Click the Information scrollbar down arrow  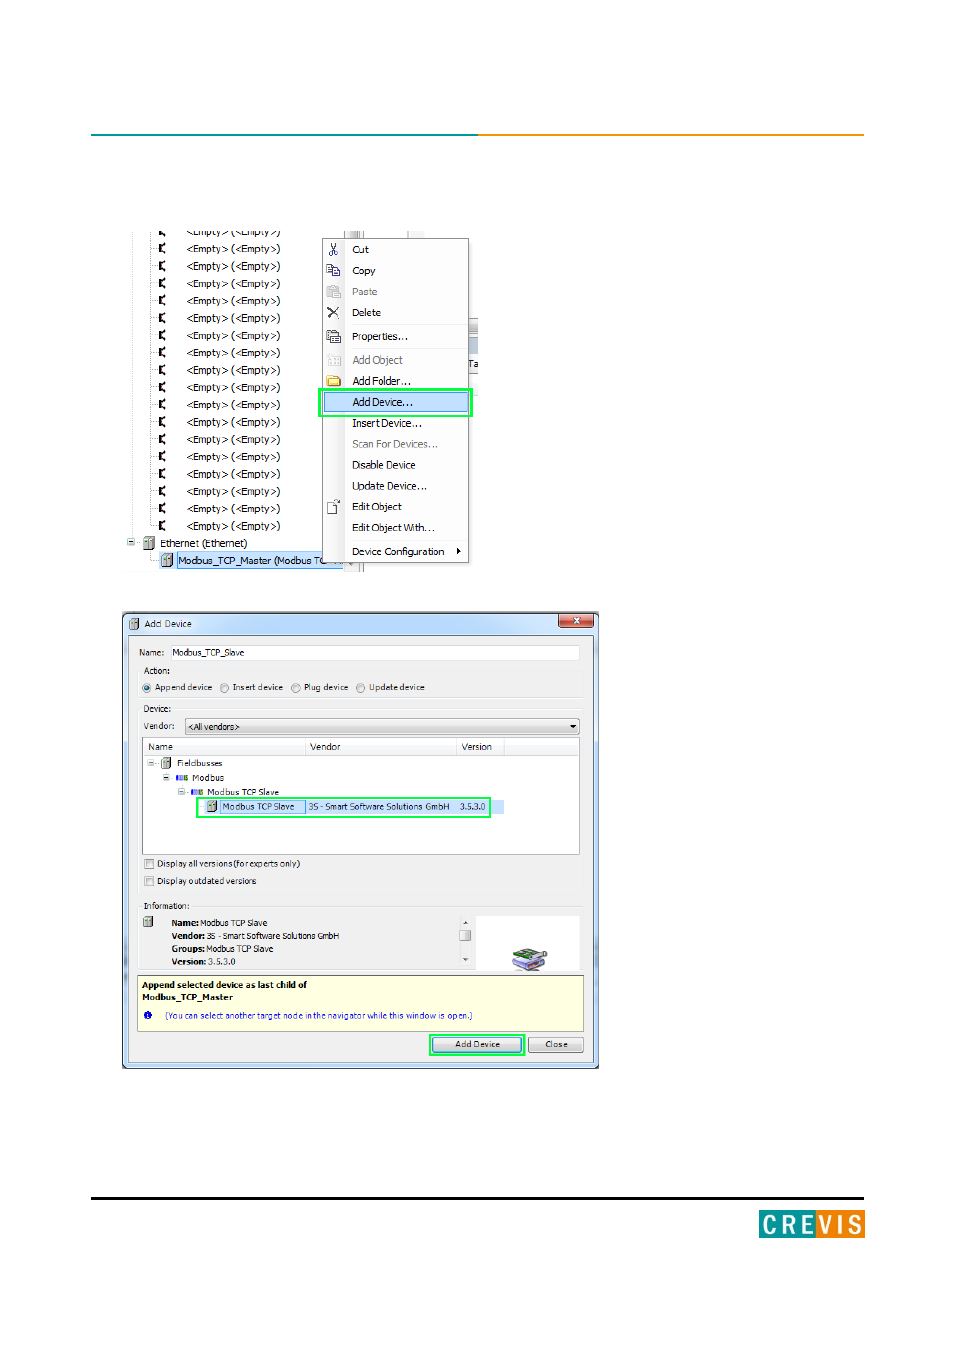[x=465, y=960]
